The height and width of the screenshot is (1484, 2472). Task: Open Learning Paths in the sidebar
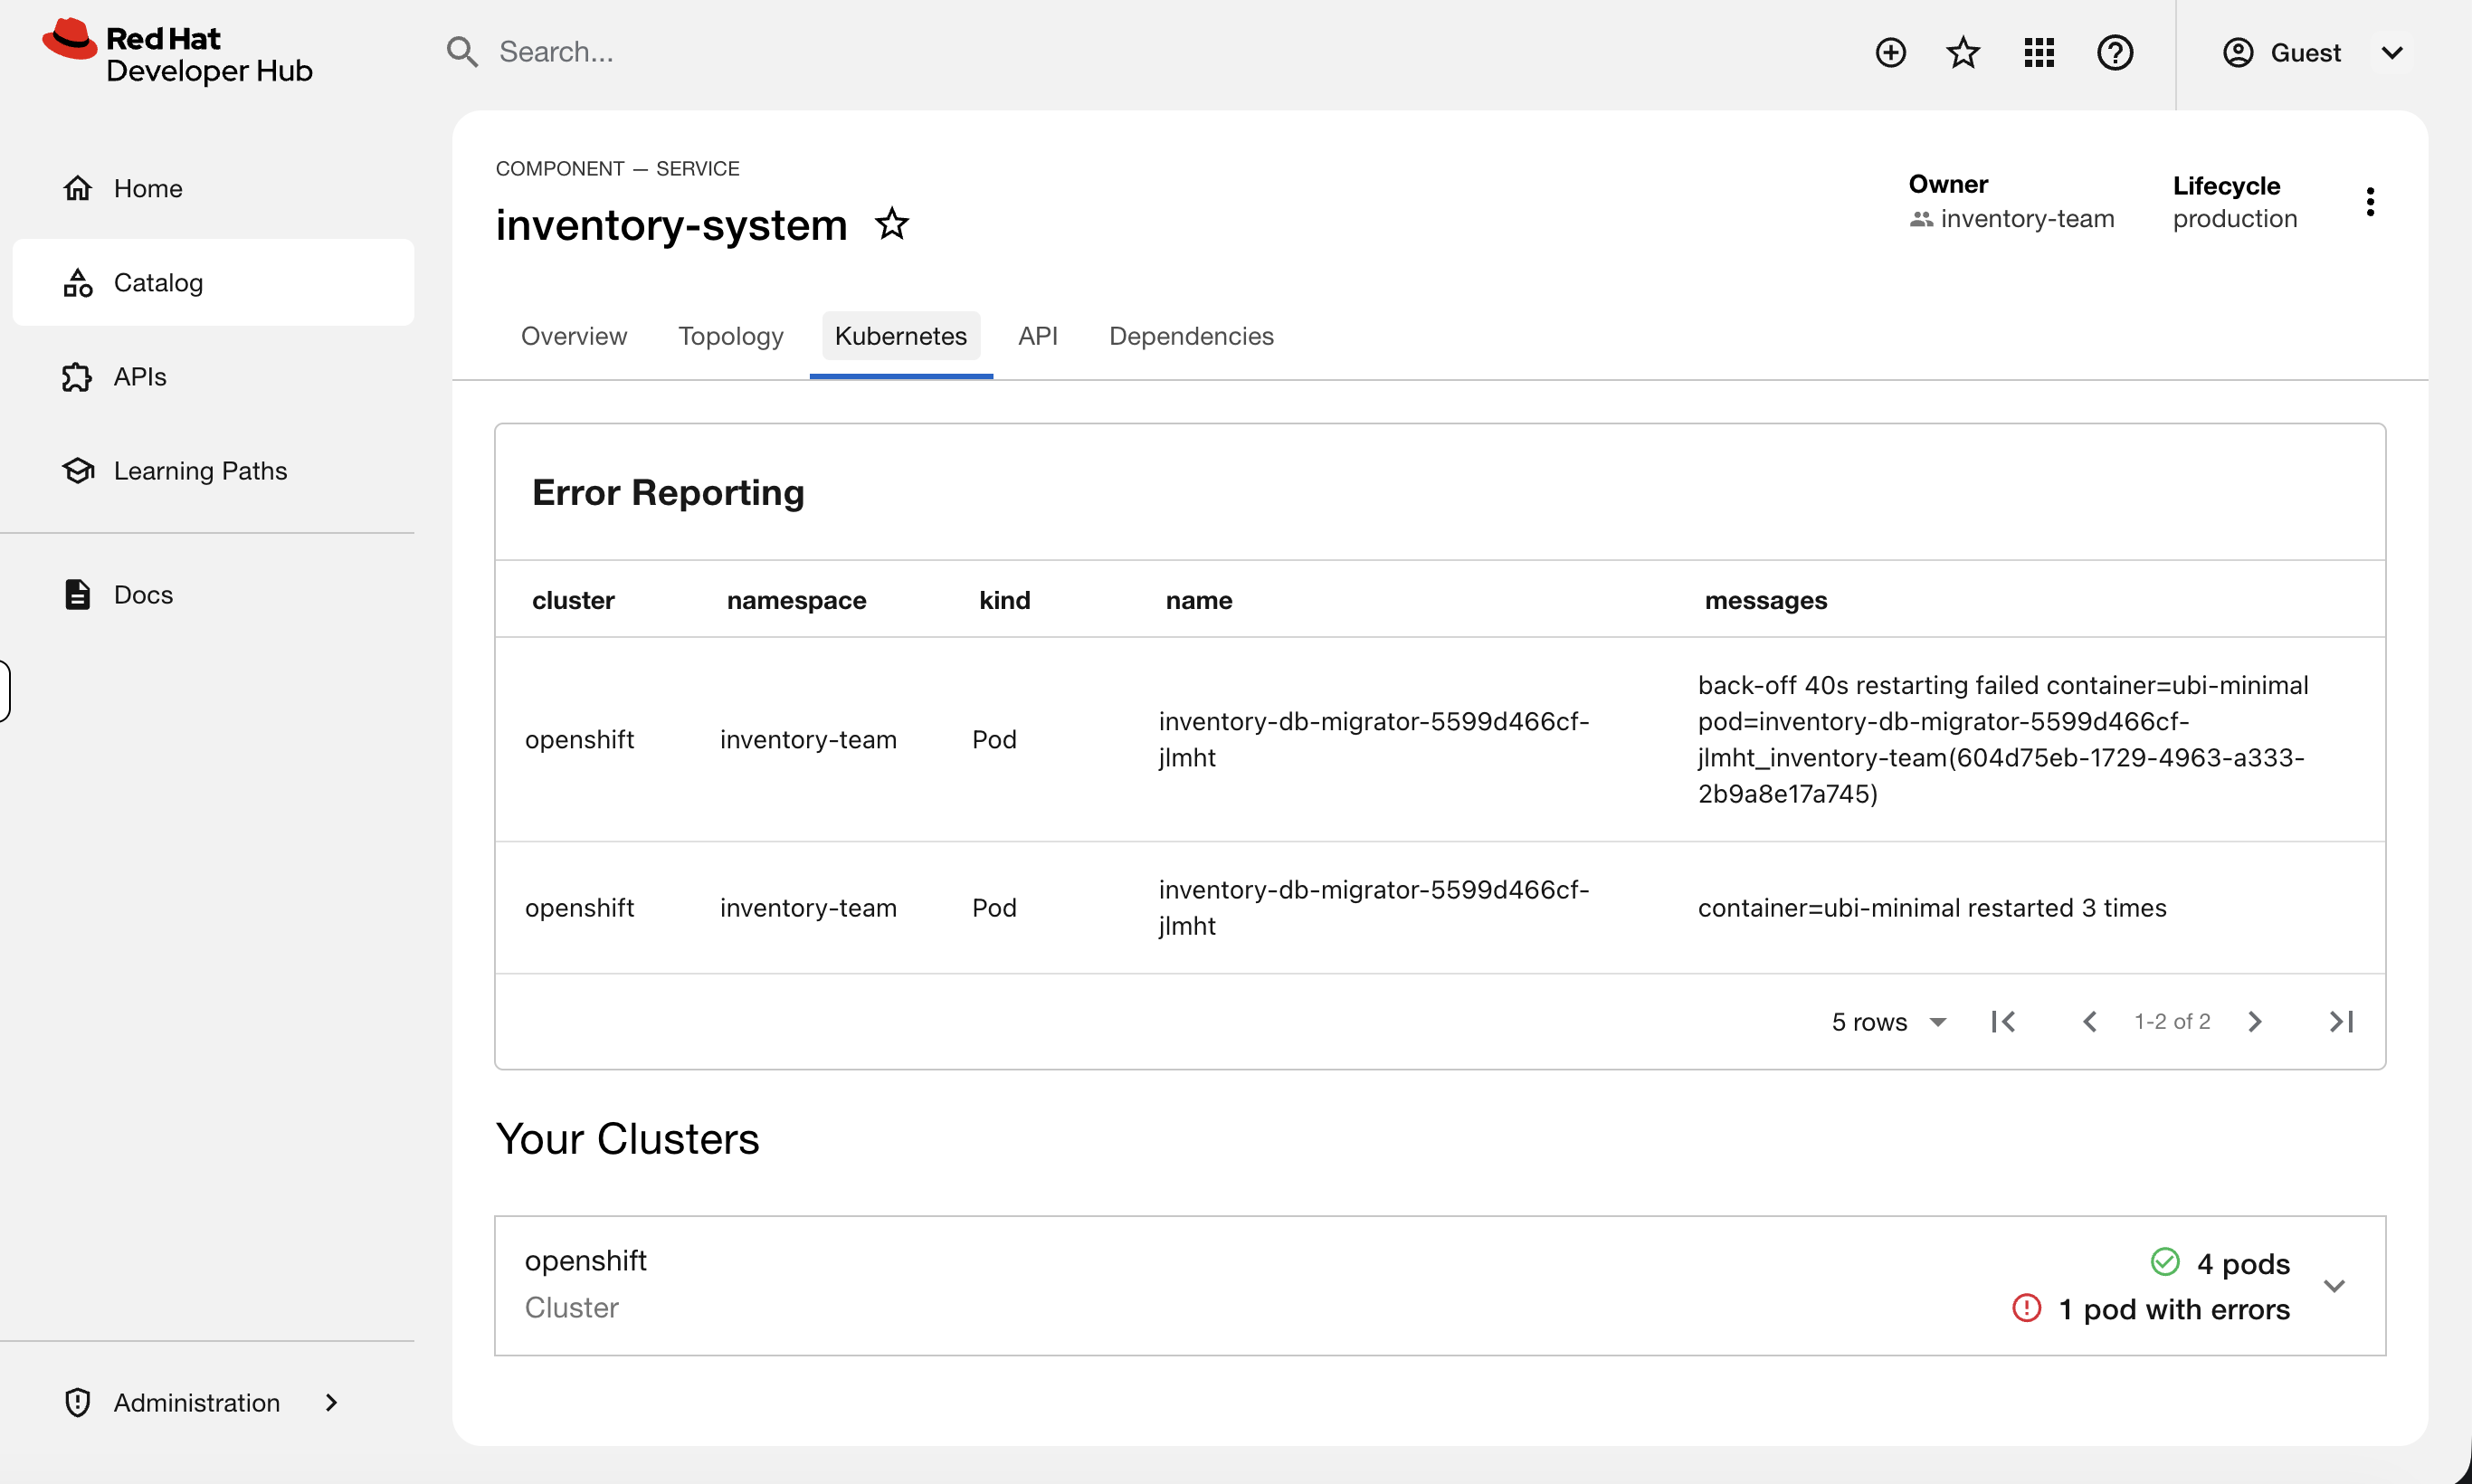(x=213, y=470)
